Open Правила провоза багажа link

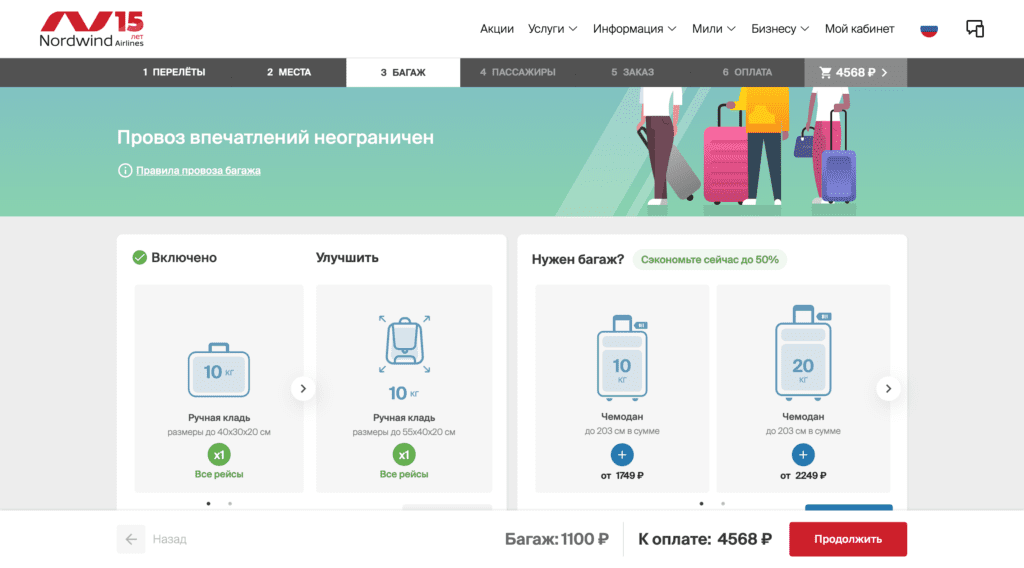click(199, 170)
